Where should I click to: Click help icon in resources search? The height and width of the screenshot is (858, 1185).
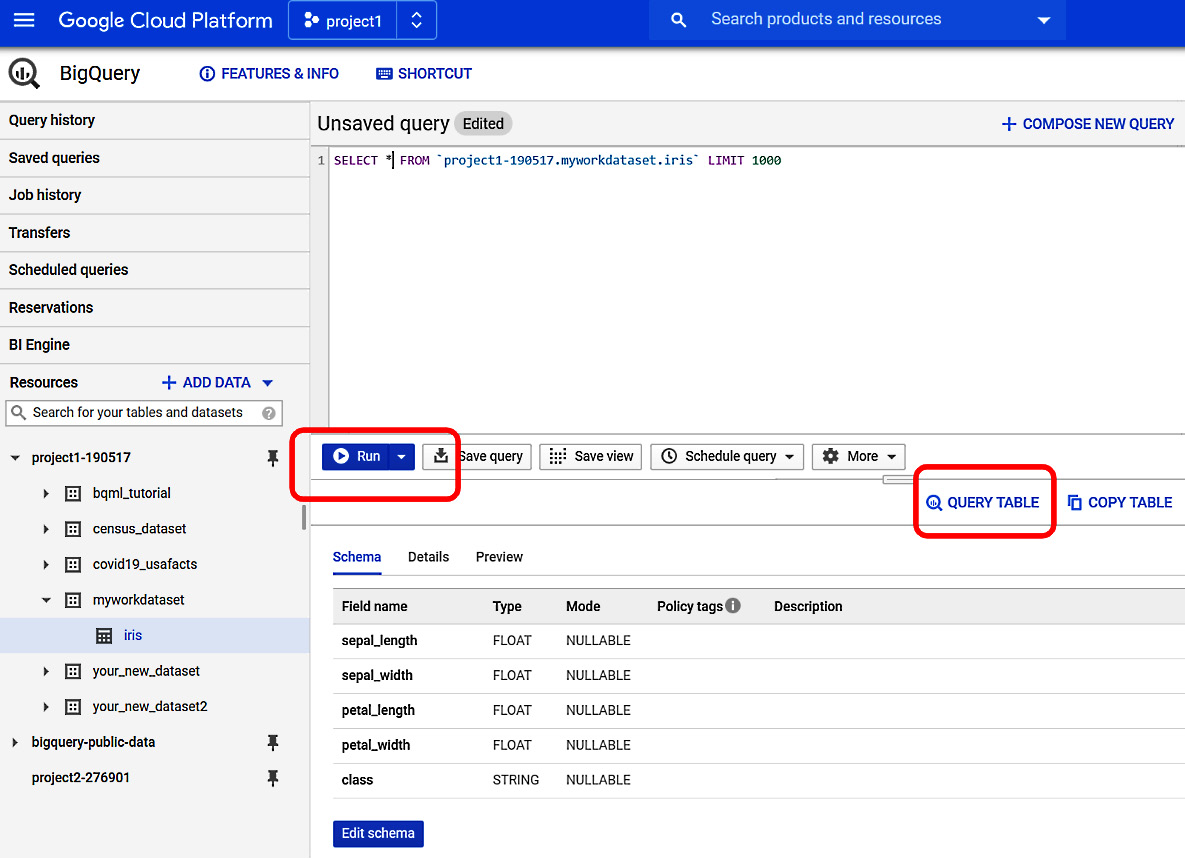coord(268,414)
